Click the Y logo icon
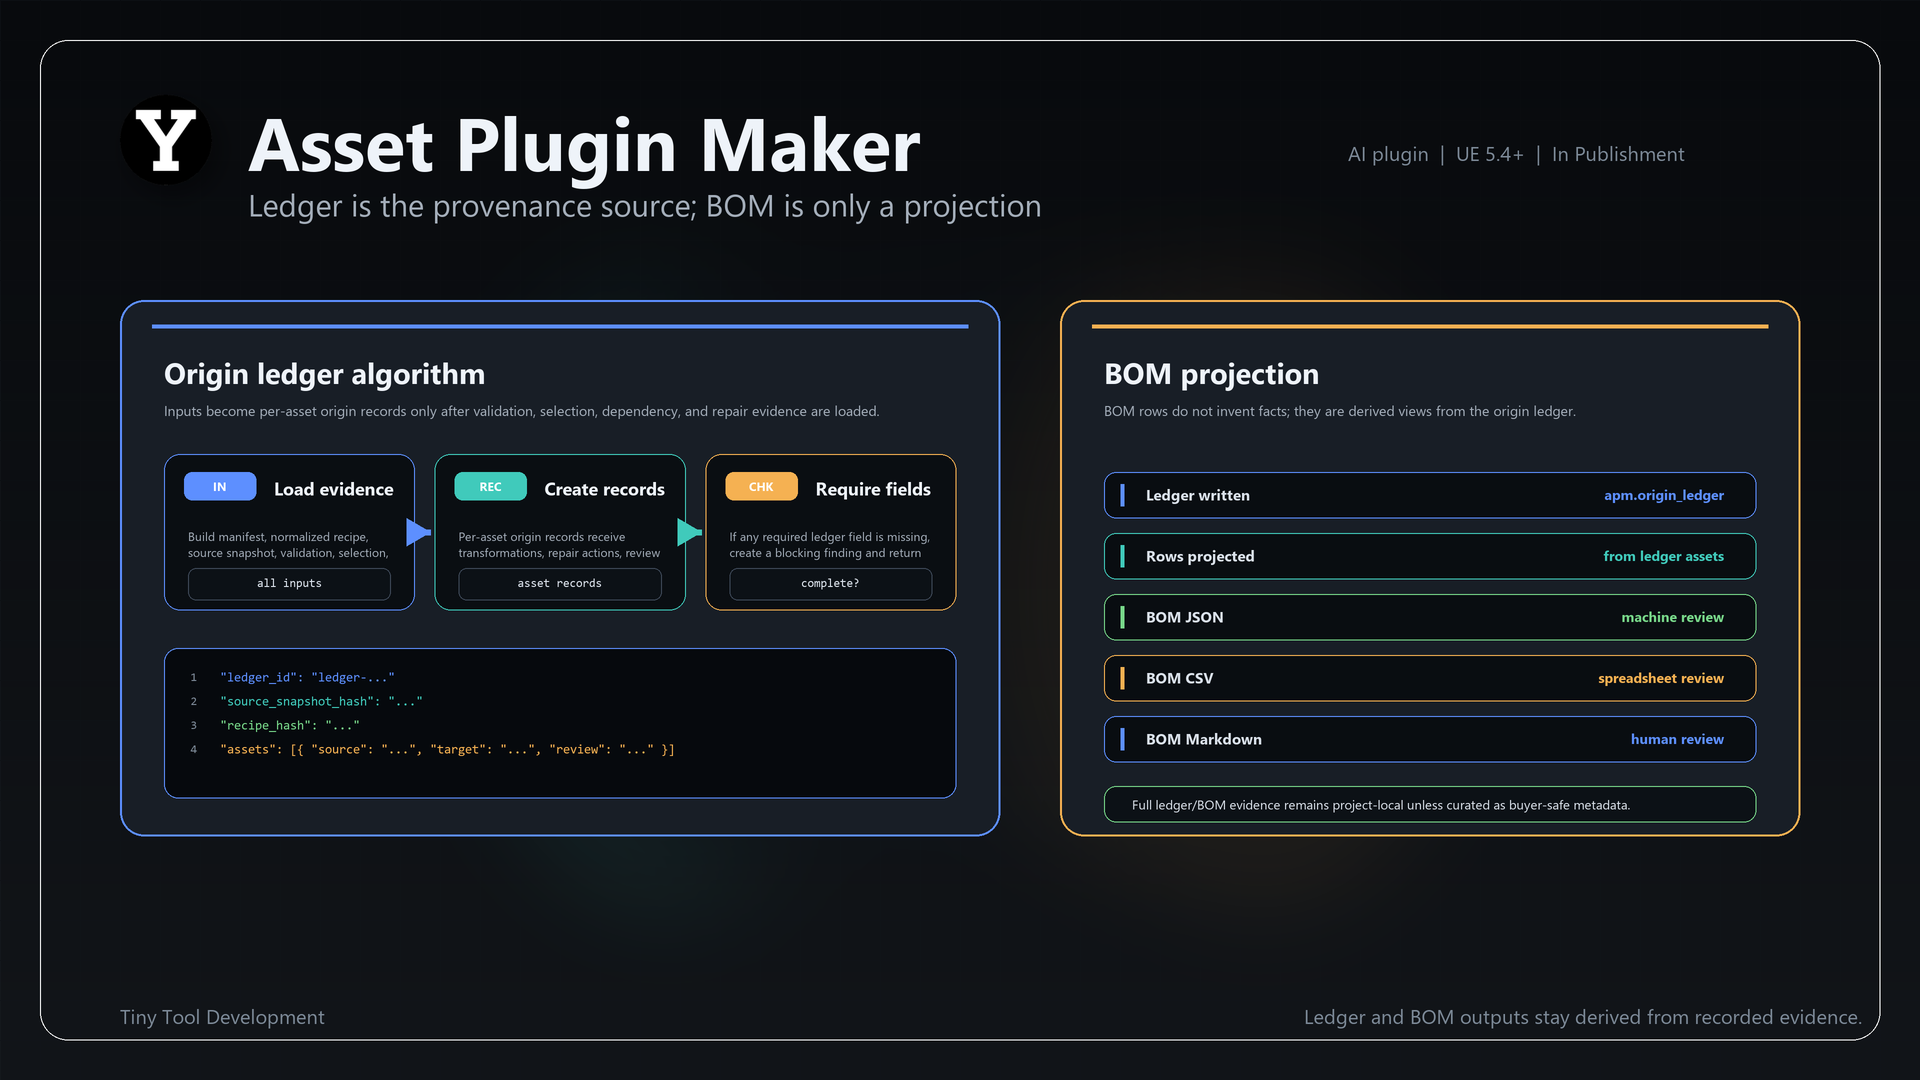 point(166,140)
